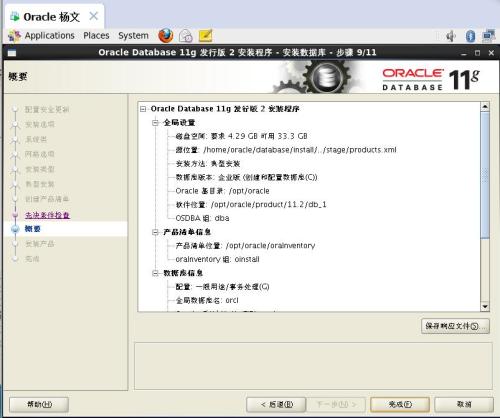Select the 全局数据库名: orcl row
500x418 pixels.
[x=207, y=300]
